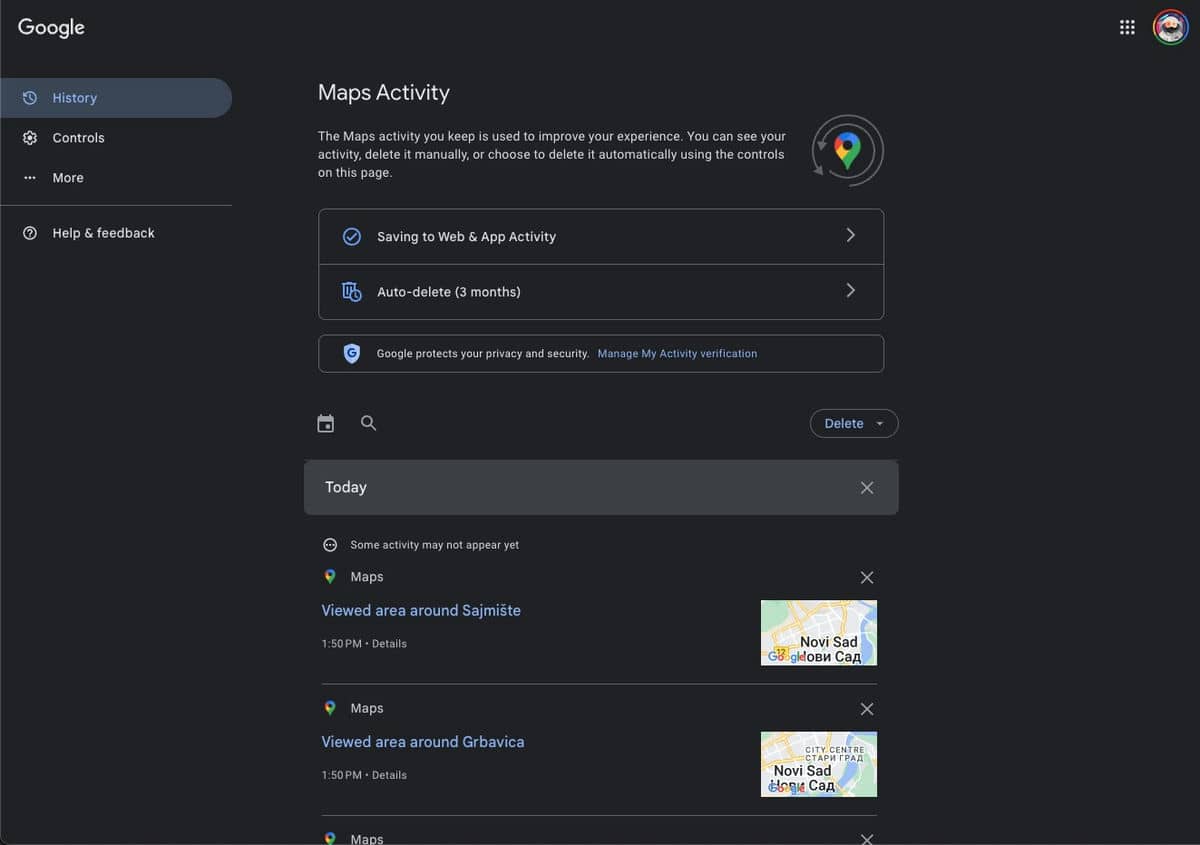This screenshot has width=1200, height=845.
Task: Select History in the sidebar
Action: (x=75, y=98)
